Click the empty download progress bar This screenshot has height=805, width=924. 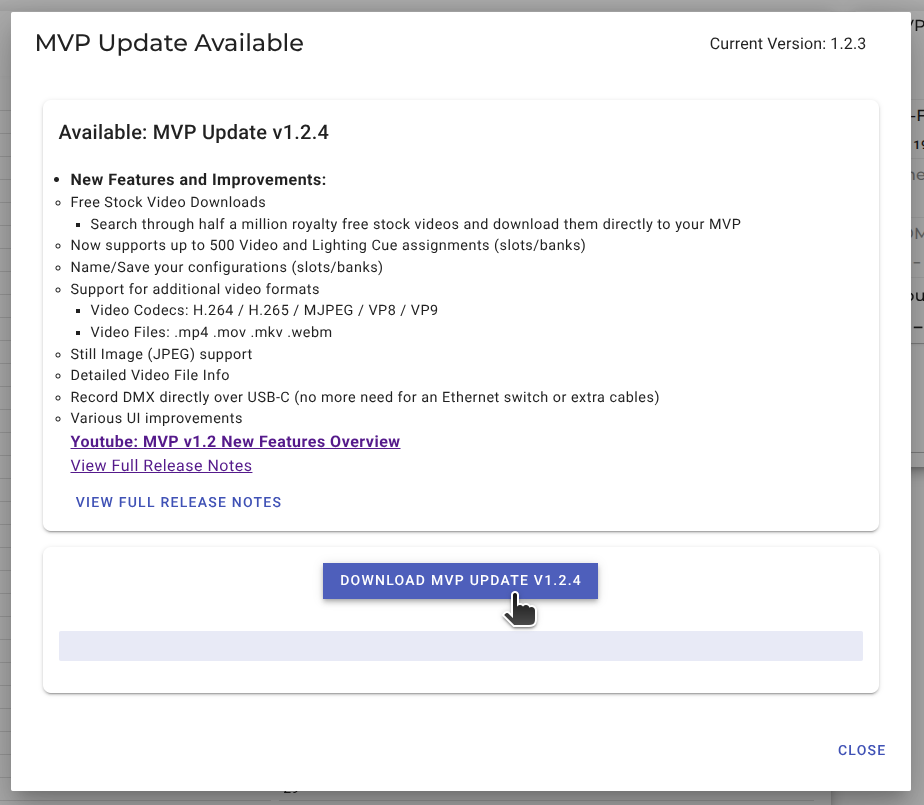460,646
